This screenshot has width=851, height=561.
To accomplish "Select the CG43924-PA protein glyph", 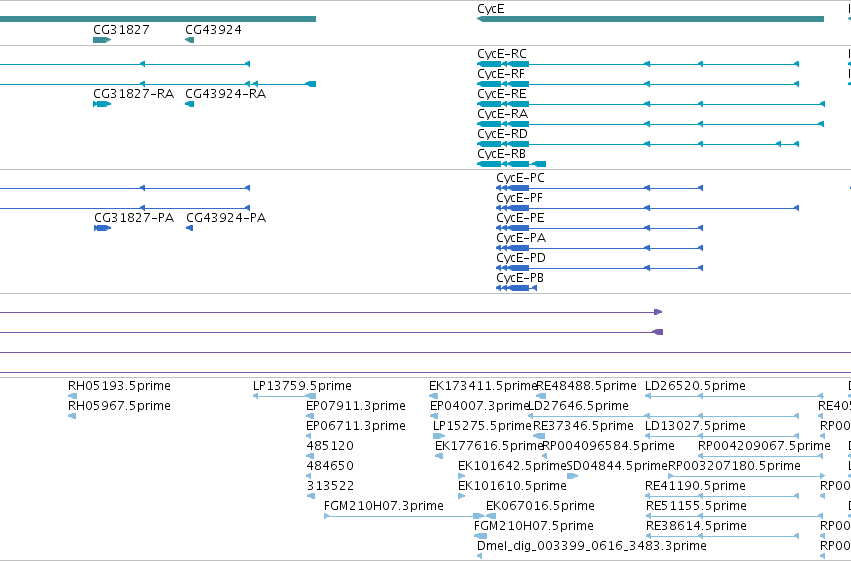I will pyautogui.click(x=189, y=228).
